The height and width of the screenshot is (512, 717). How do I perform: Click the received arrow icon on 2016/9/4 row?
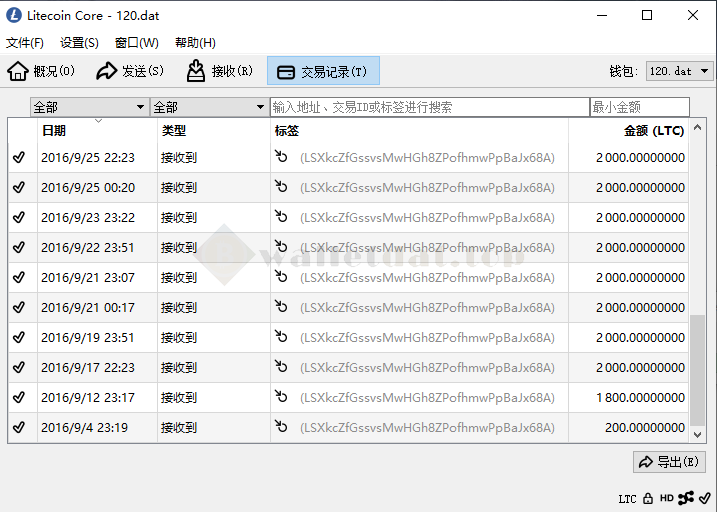click(x=281, y=427)
